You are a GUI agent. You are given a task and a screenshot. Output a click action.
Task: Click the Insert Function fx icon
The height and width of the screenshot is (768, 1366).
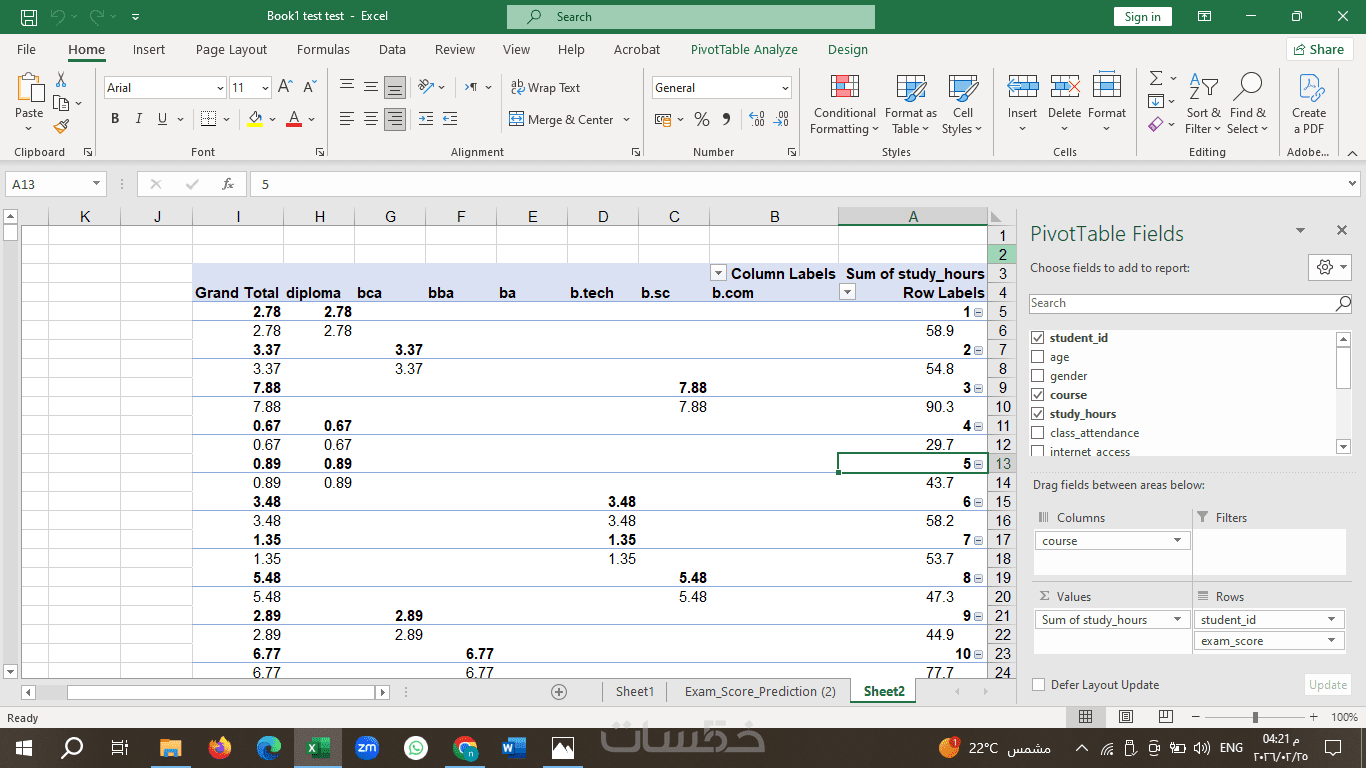point(228,184)
